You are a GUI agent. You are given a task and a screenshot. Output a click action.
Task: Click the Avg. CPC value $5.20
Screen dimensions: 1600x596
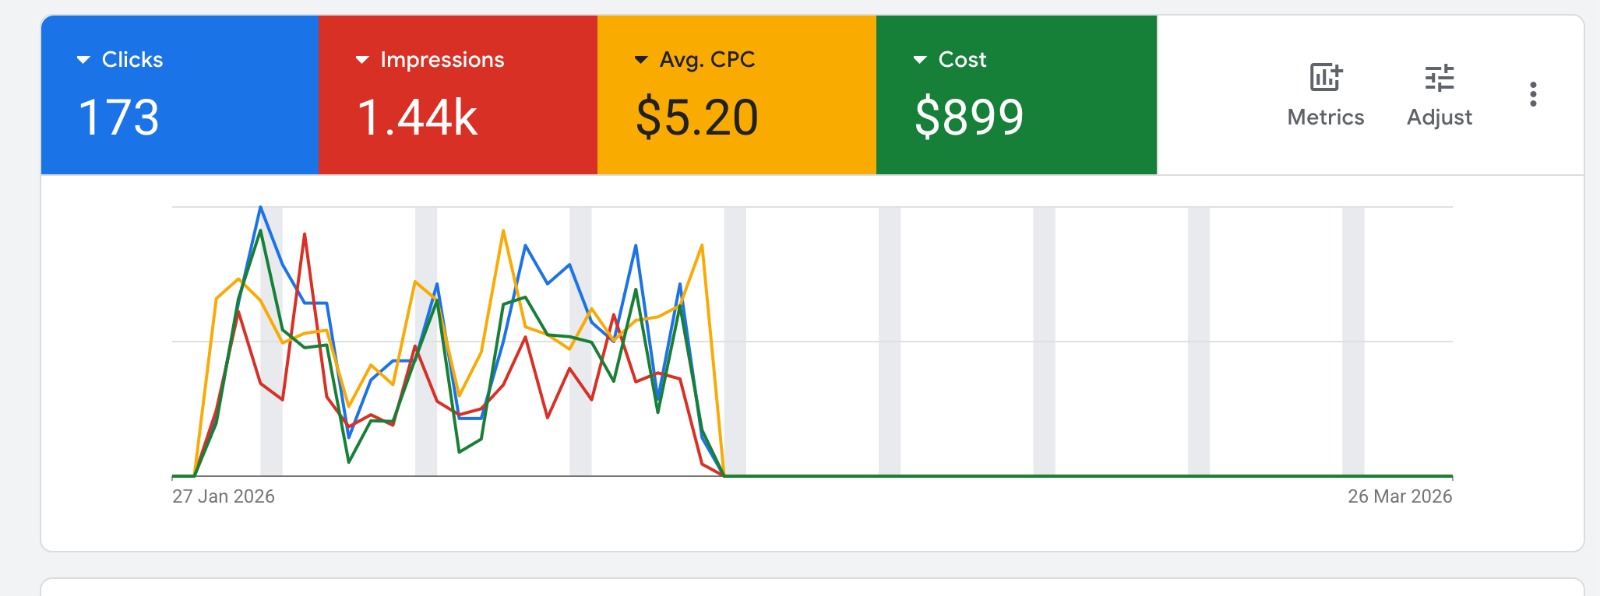tap(697, 117)
